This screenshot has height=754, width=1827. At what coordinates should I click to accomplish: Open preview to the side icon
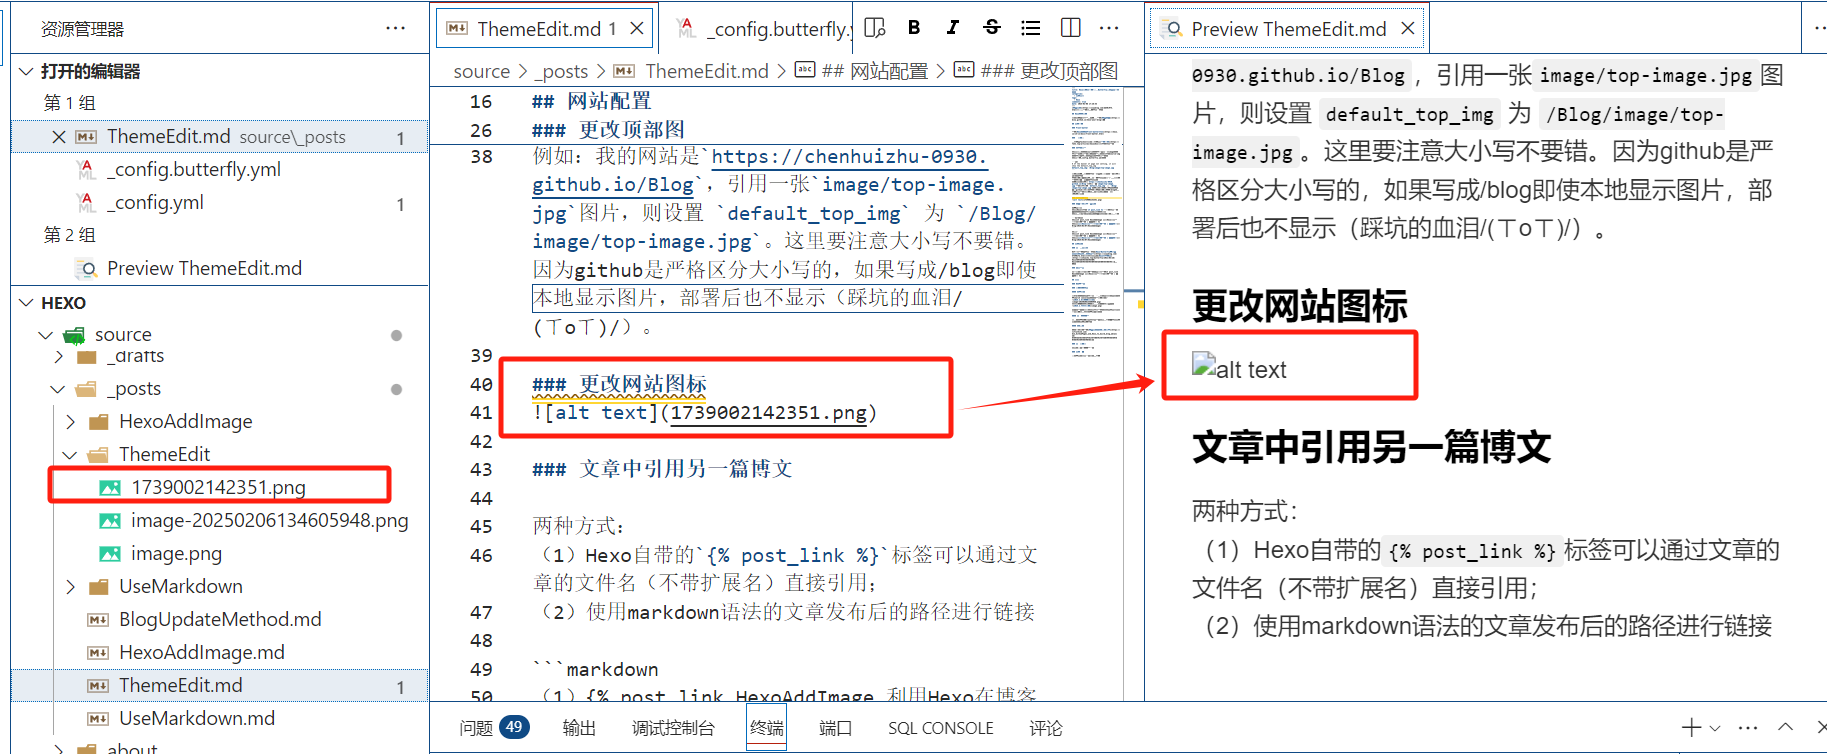point(875,28)
